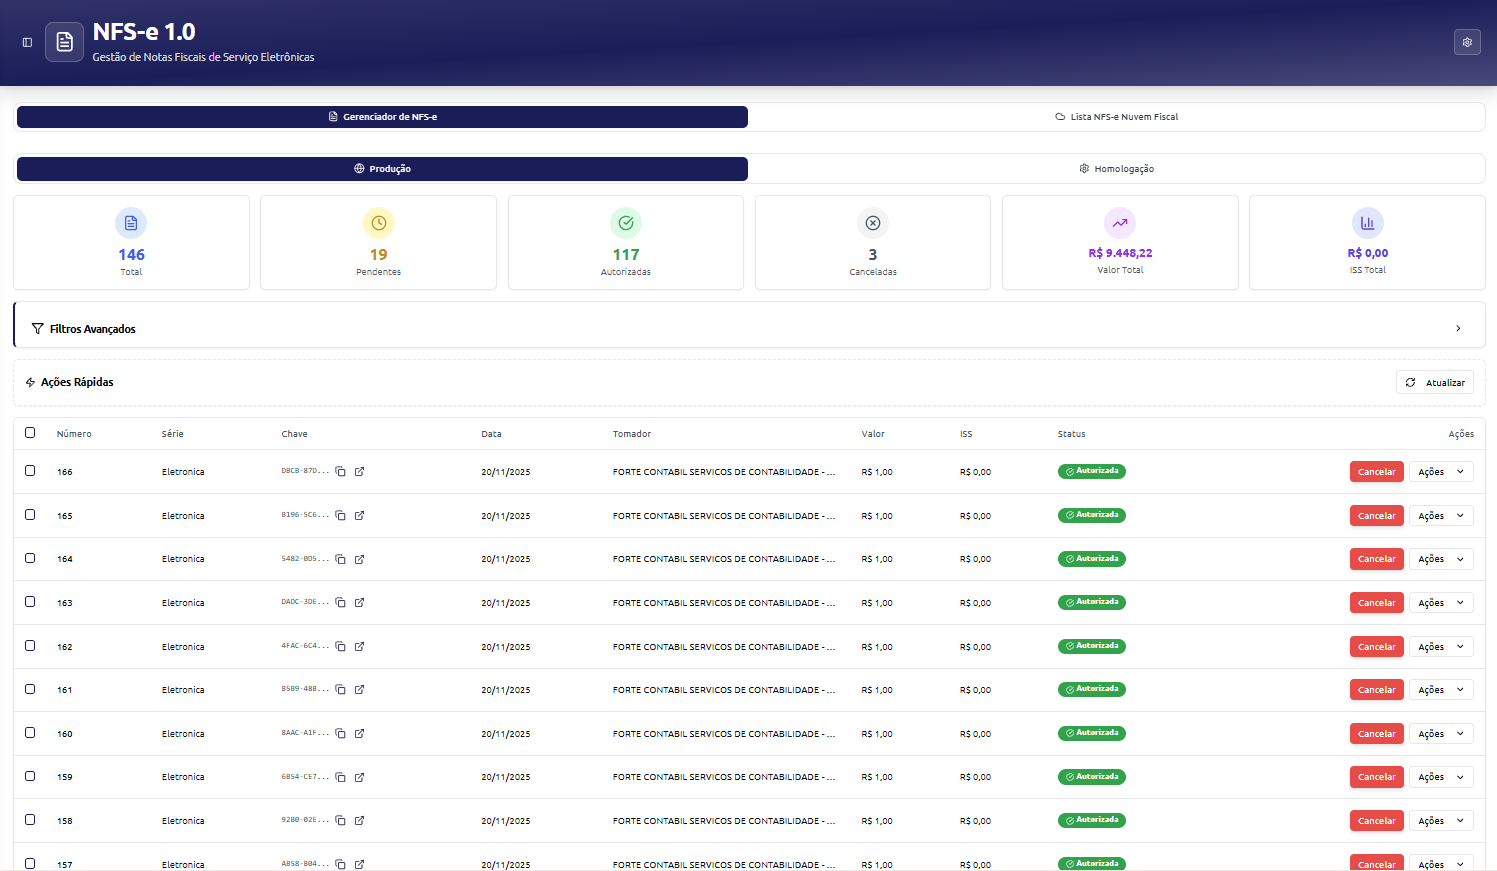The width and height of the screenshot is (1497, 871).
Task: Expand the Filtros Avançados panel
Action: click(749, 328)
